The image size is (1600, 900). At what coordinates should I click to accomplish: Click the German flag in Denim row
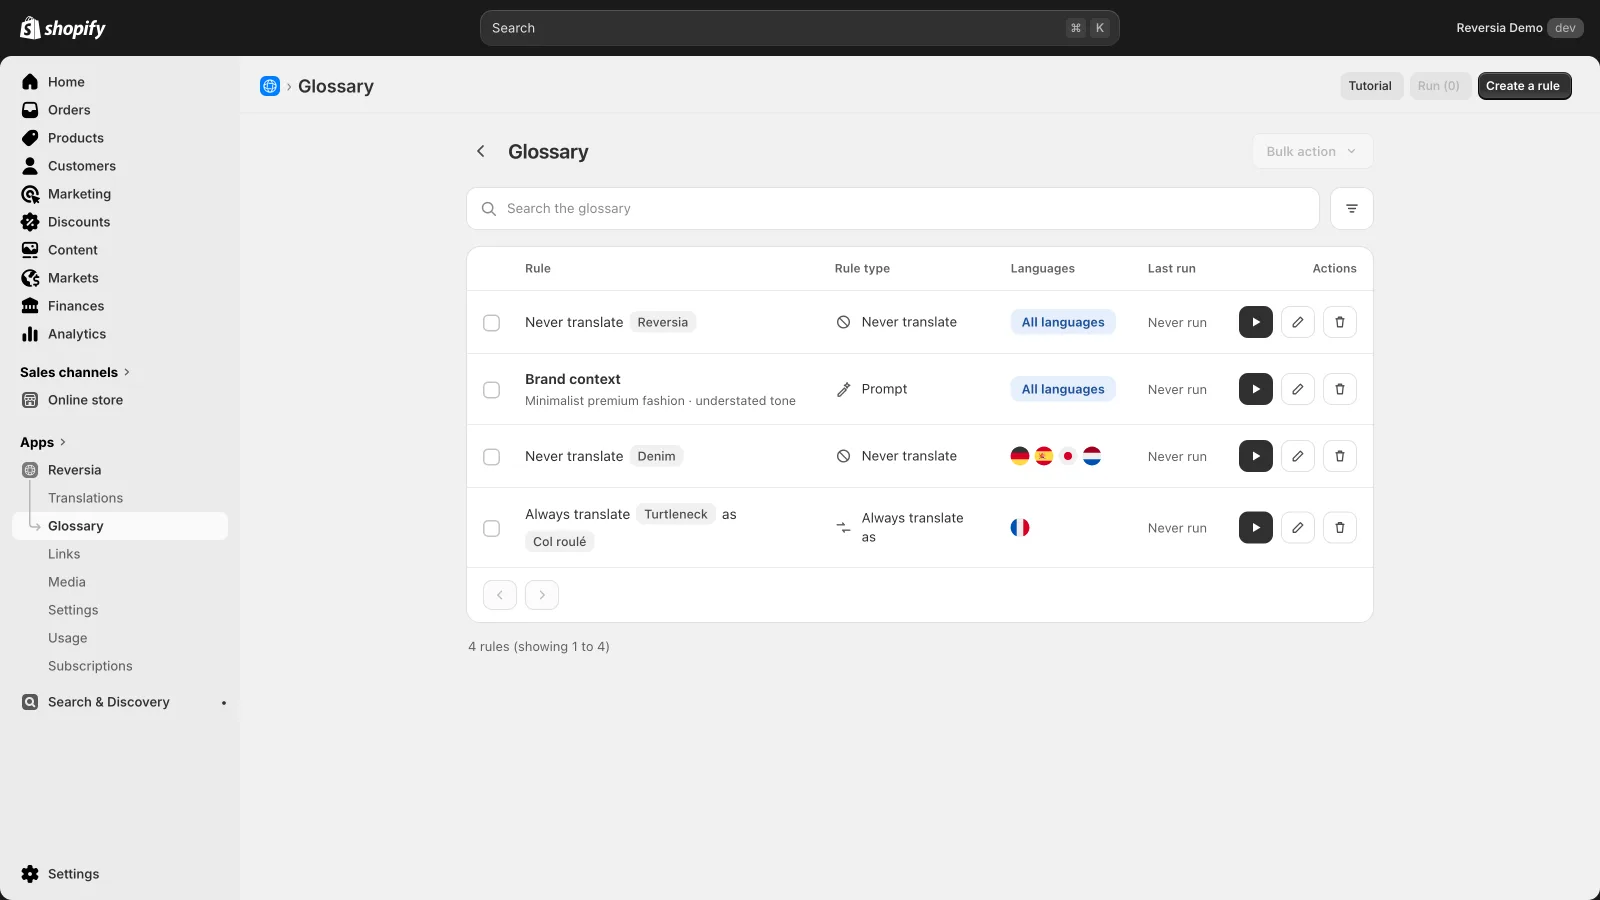coord(1020,456)
